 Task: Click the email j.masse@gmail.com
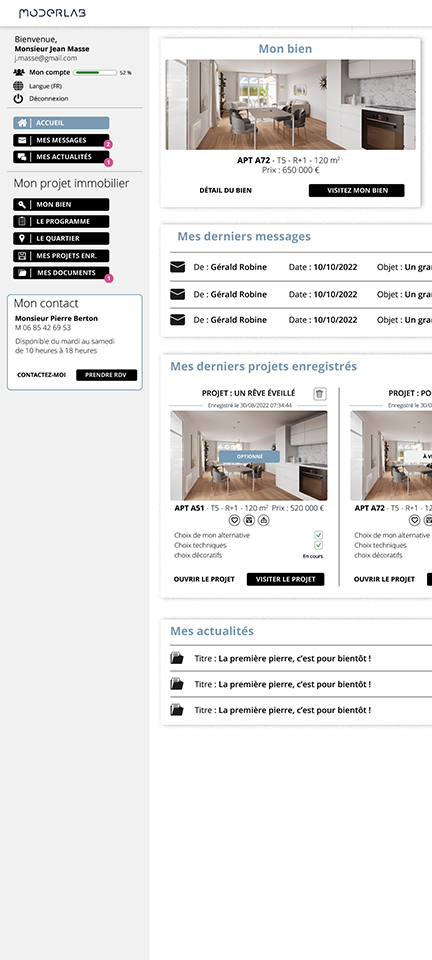tap(46, 58)
